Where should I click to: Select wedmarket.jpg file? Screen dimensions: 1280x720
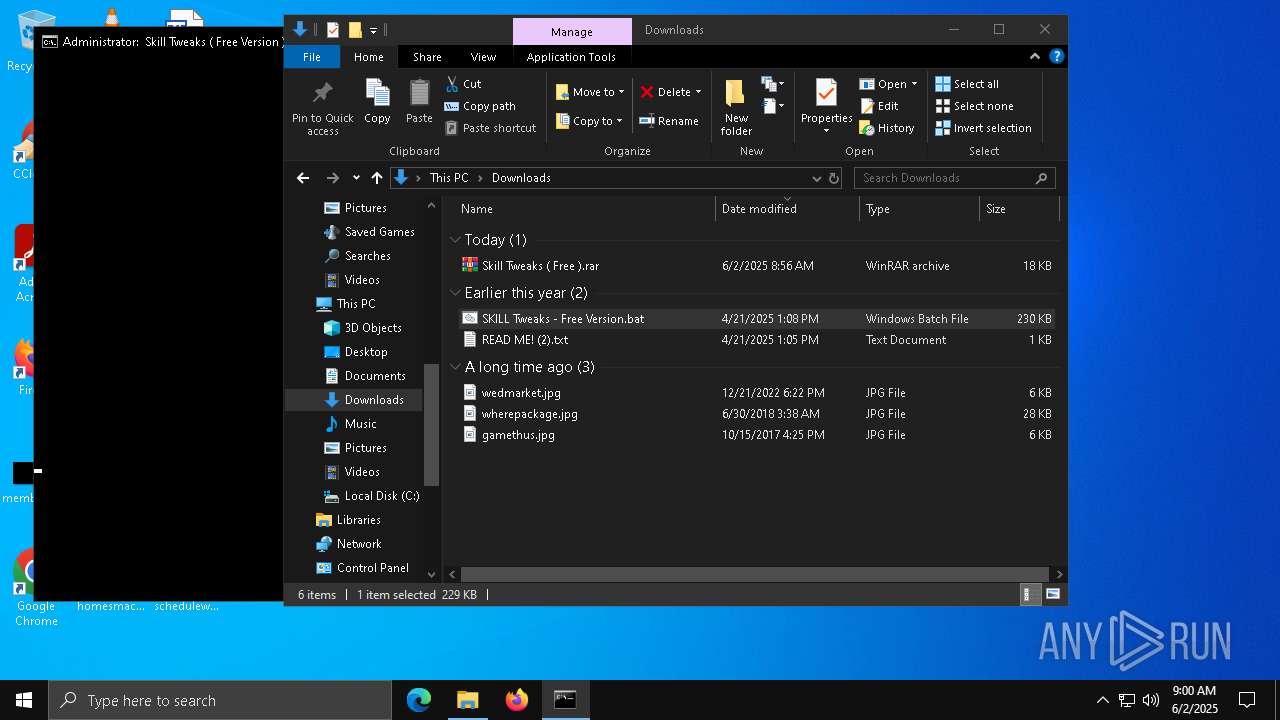pos(756,393)
